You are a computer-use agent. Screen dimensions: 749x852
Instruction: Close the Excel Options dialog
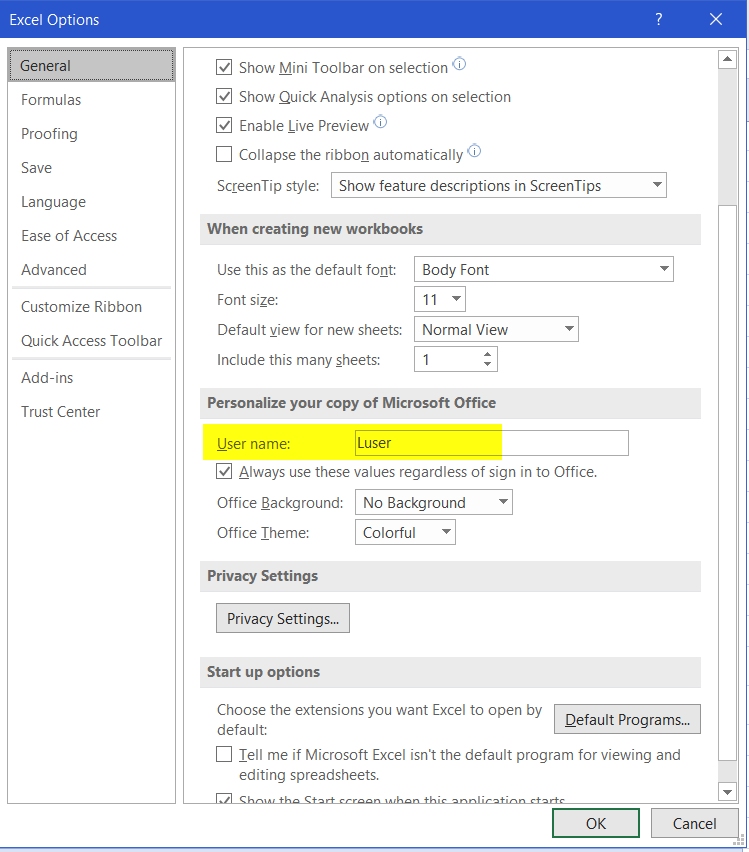pos(716,20)
